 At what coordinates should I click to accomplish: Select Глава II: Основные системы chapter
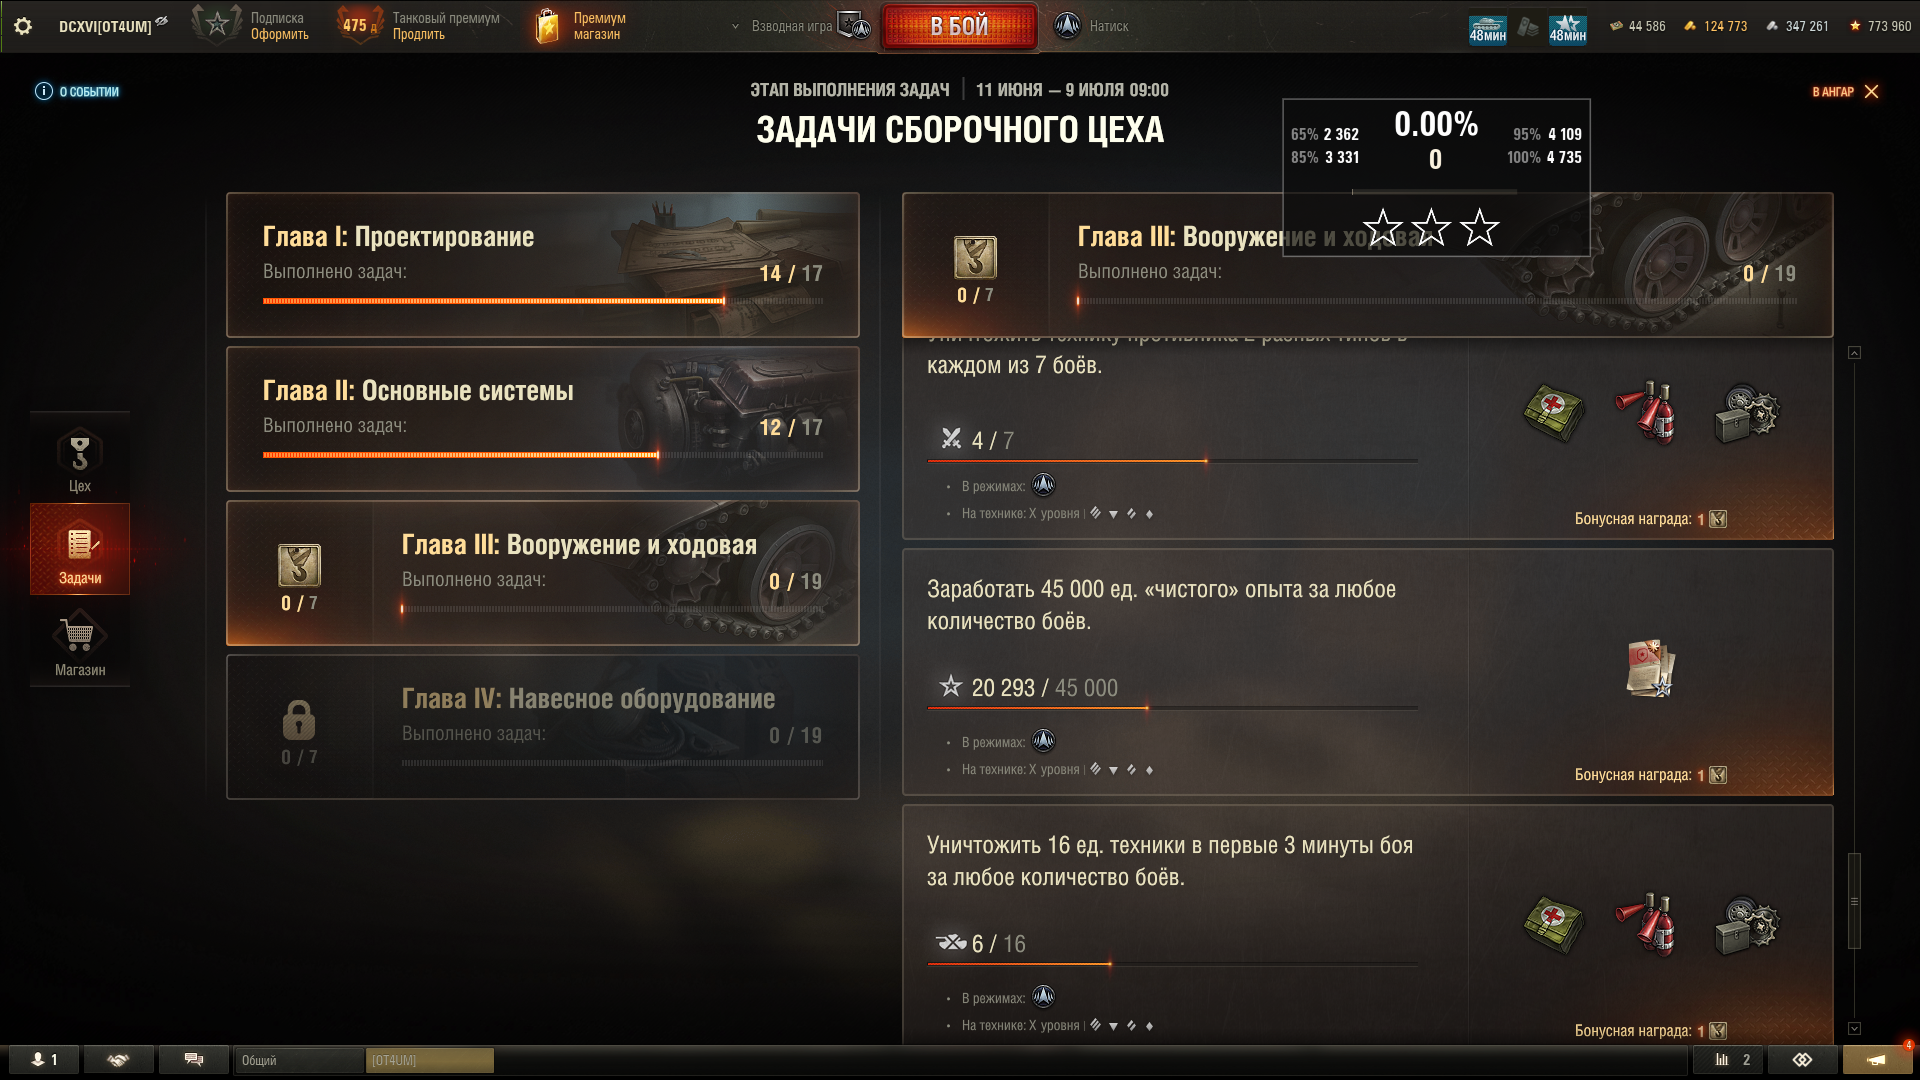click(x=543, y=419)
